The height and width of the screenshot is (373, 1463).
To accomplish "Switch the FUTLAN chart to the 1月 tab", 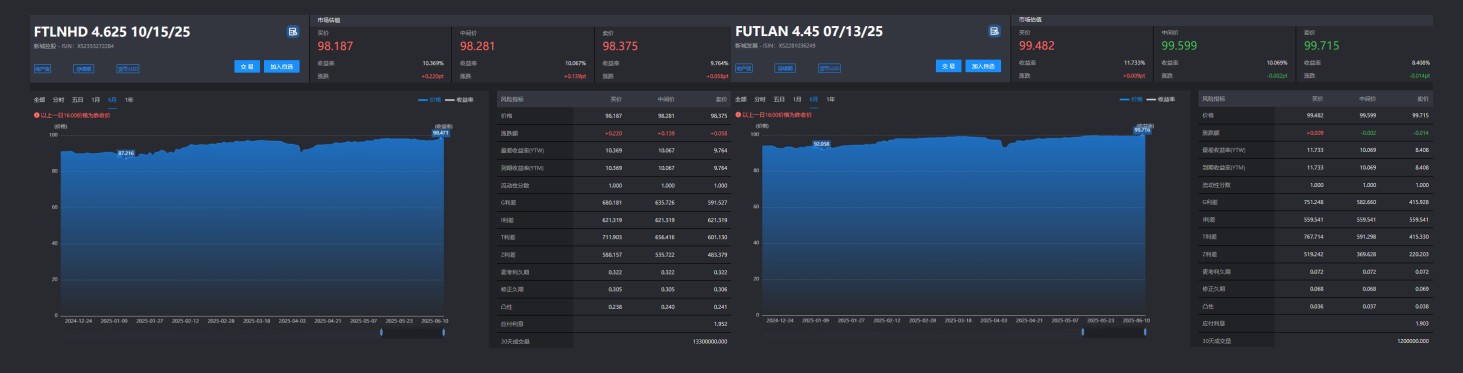I will tap(797, 99).
